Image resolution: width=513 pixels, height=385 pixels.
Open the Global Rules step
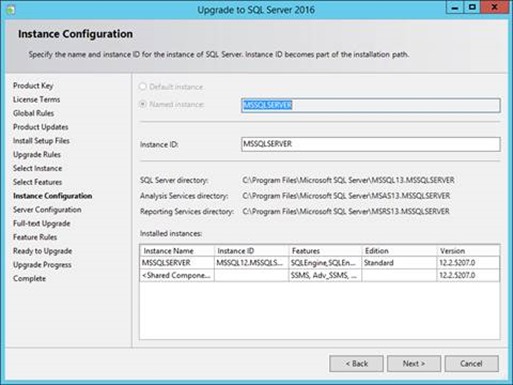33,113
